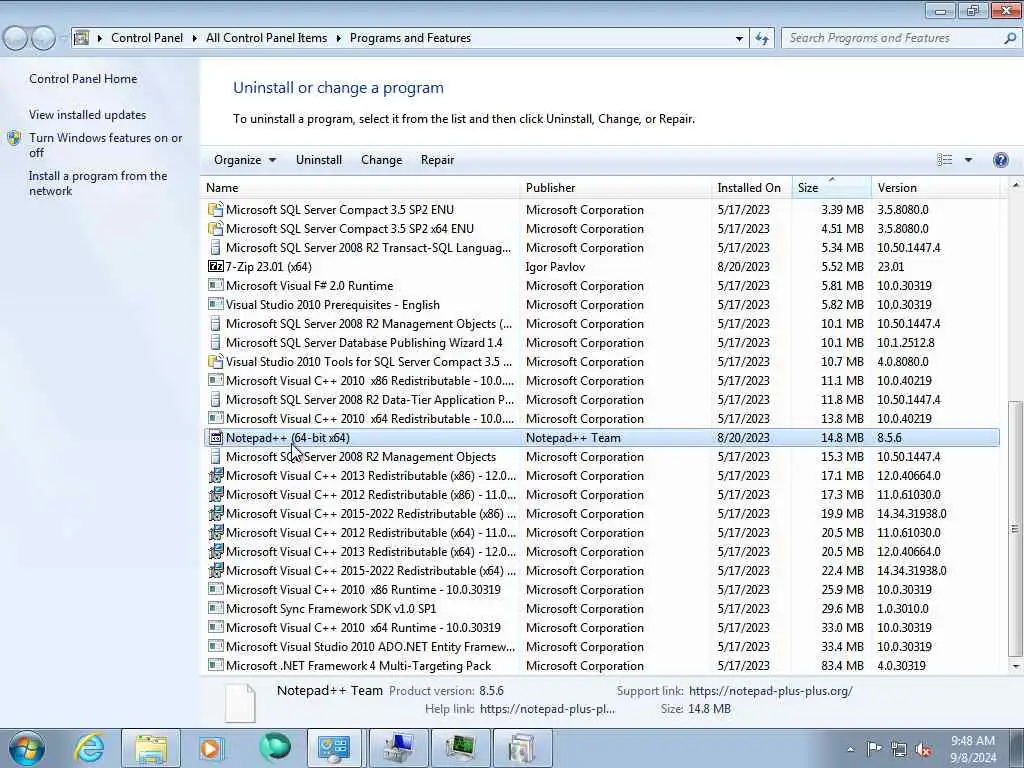
Task: Click Repair in the toolbar
Action: pyautogui.click(x=438, y=160)
